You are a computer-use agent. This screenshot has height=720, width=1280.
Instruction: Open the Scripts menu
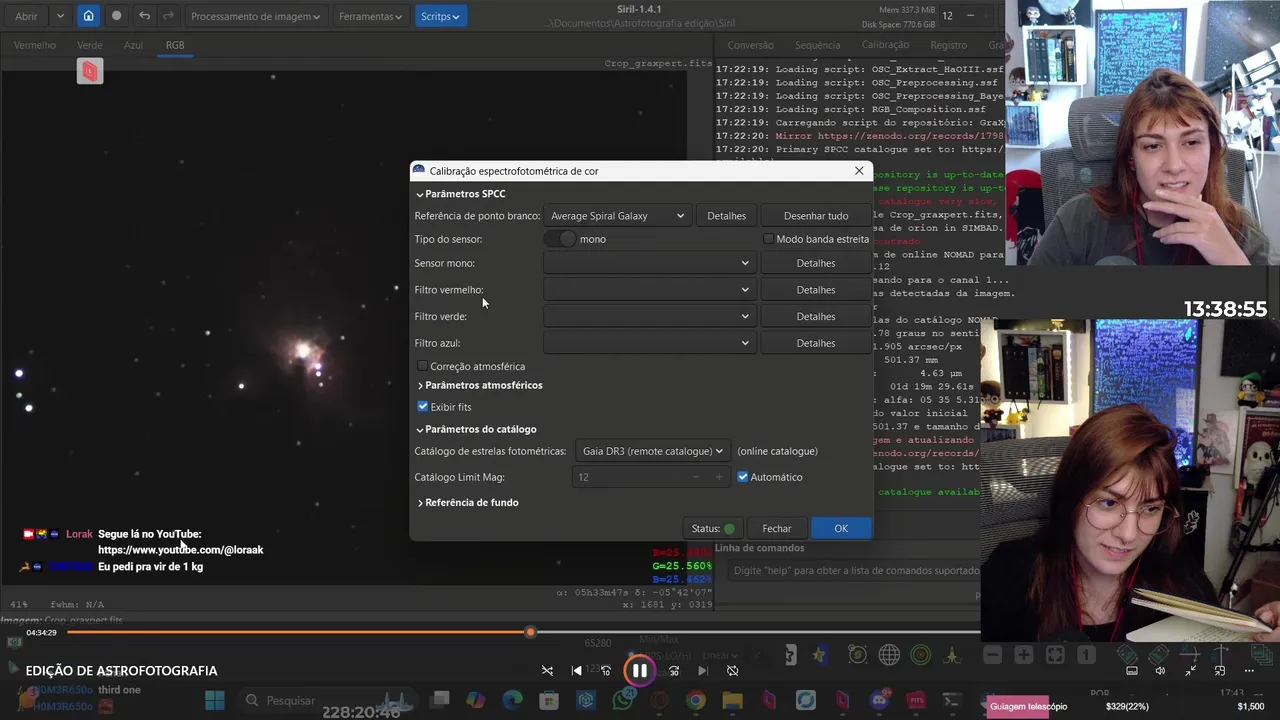[440, 16]
